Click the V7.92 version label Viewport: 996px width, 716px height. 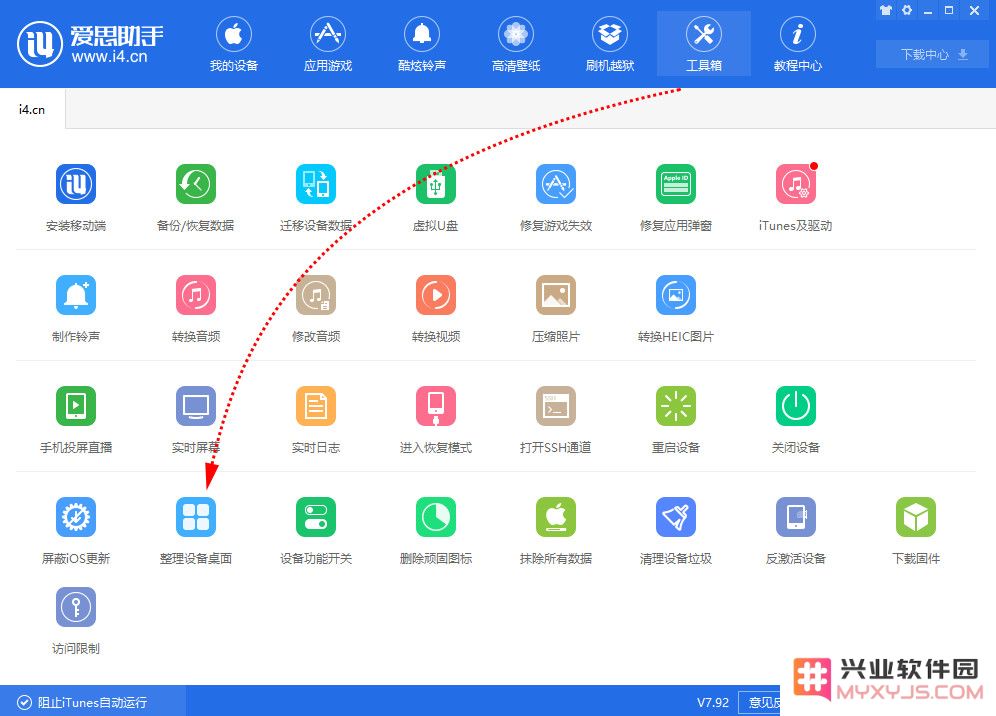713,702
